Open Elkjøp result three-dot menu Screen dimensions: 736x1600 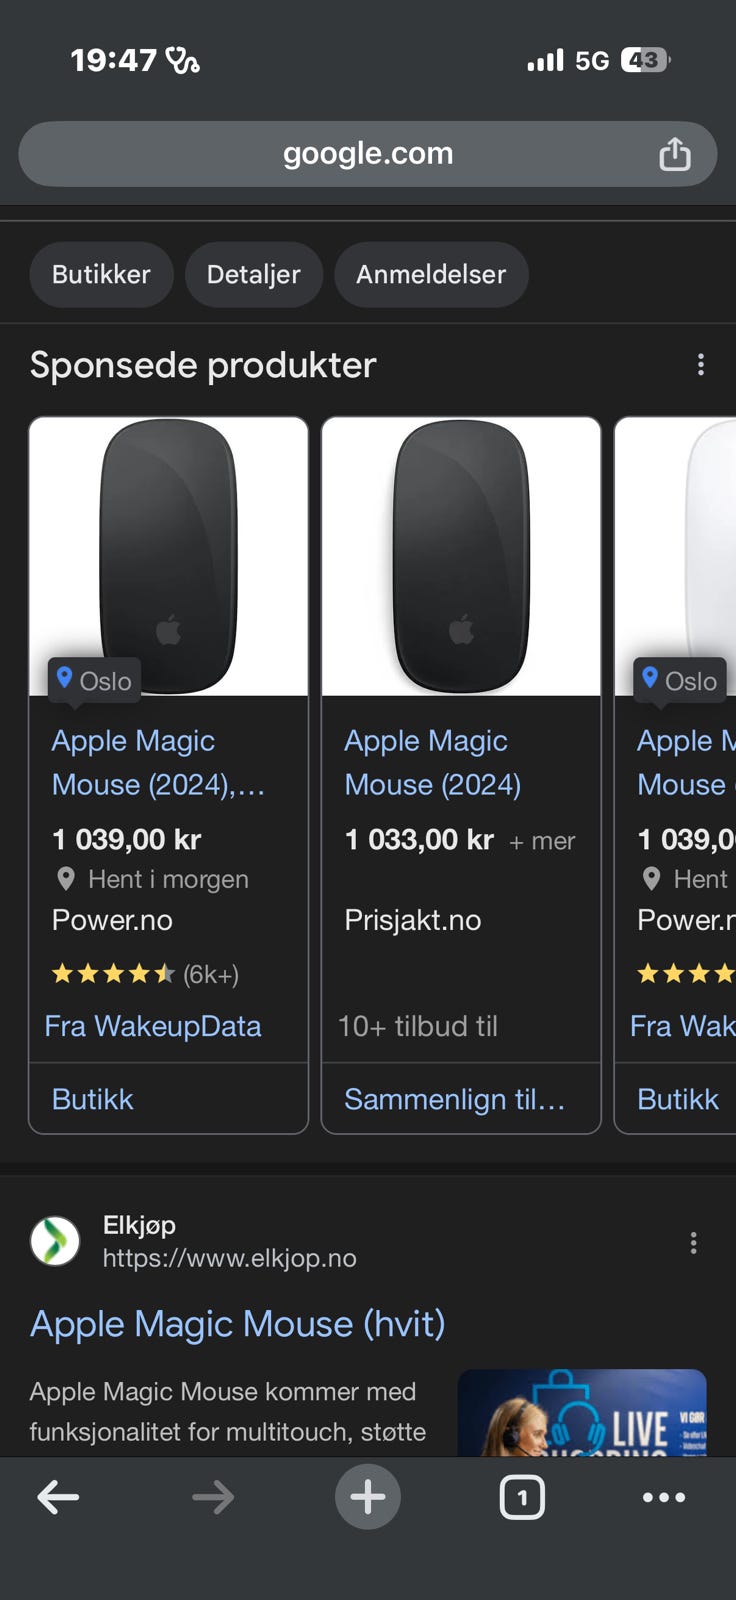(693, 1243)
